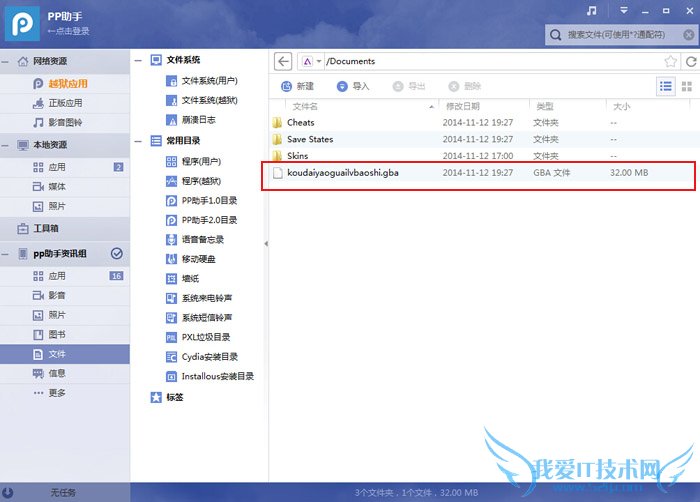Select 应用 under 本地资源
Viewport: 700px width, 502px height.
(x=65, y=167)
